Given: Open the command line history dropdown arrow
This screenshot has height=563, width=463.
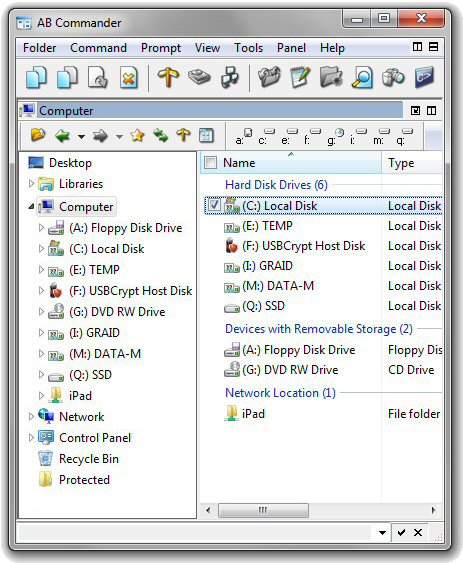Looking at the screenshot, I should pos(382,532).
